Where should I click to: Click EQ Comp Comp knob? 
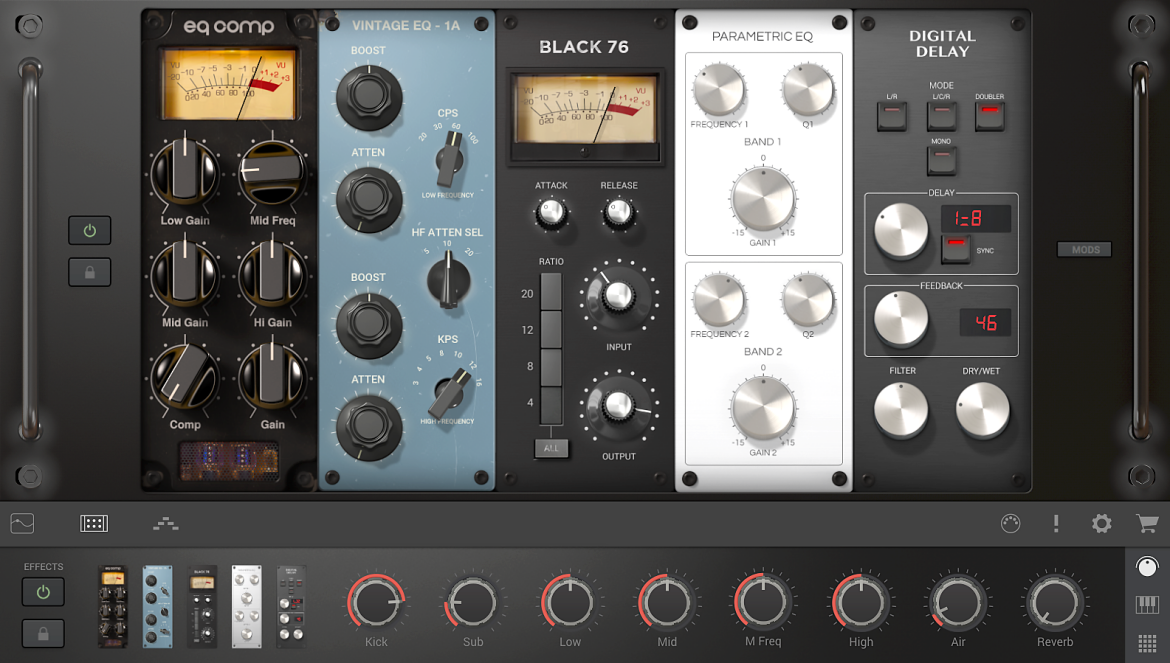(185, 377)
